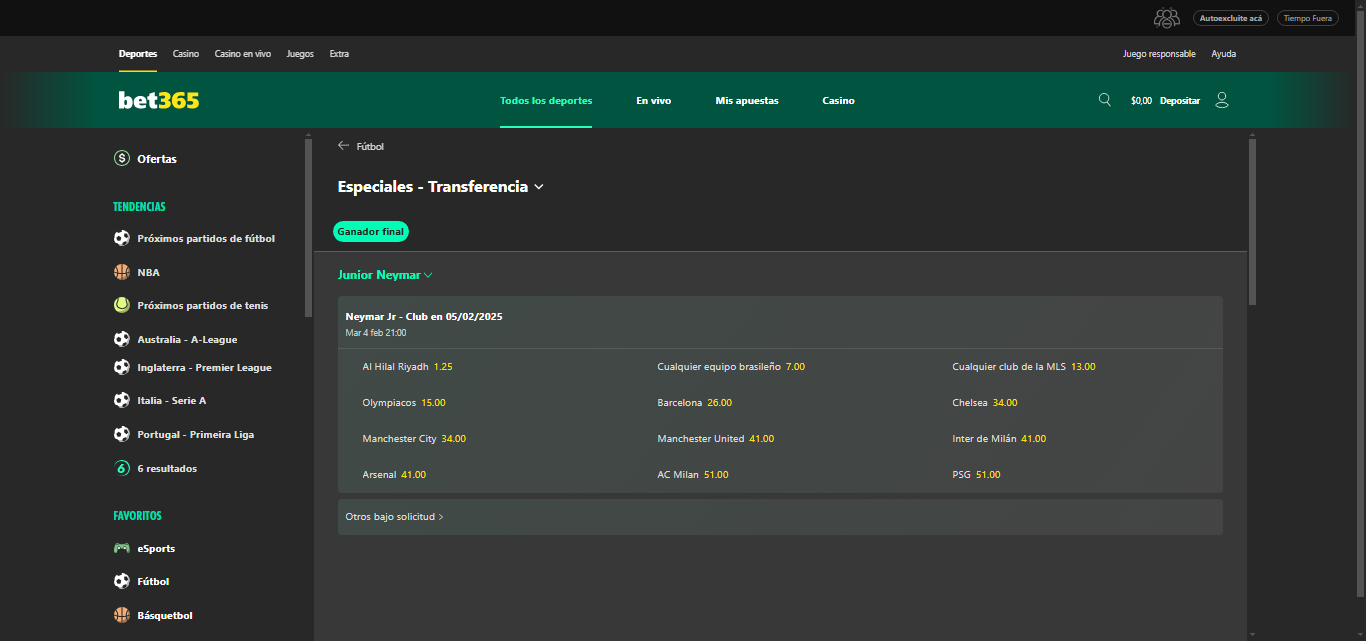The width and height of the screenshot is (1366, 641).
Task: Open the search magnifier icon
Action: tap(1105, 100)
